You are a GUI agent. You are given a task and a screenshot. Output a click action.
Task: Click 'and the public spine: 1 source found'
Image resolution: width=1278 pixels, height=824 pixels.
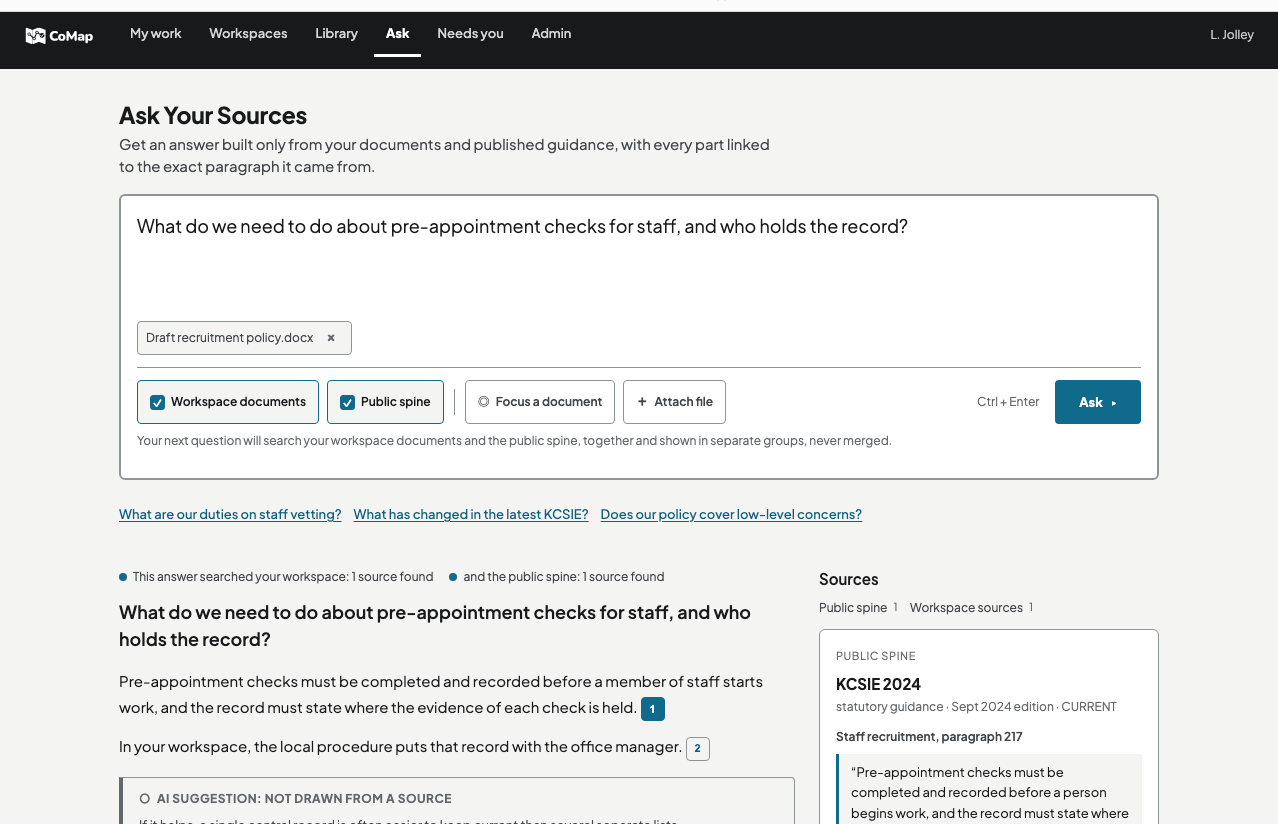click(x=564, y=577)
